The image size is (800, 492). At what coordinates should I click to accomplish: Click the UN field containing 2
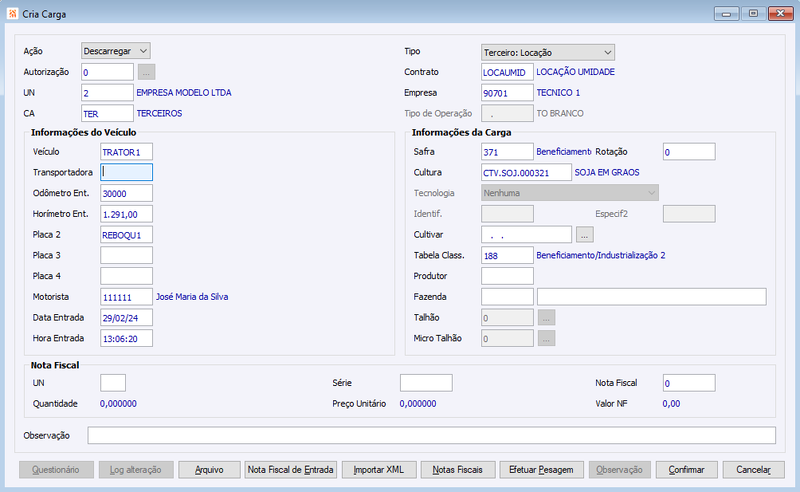point(107,92)
